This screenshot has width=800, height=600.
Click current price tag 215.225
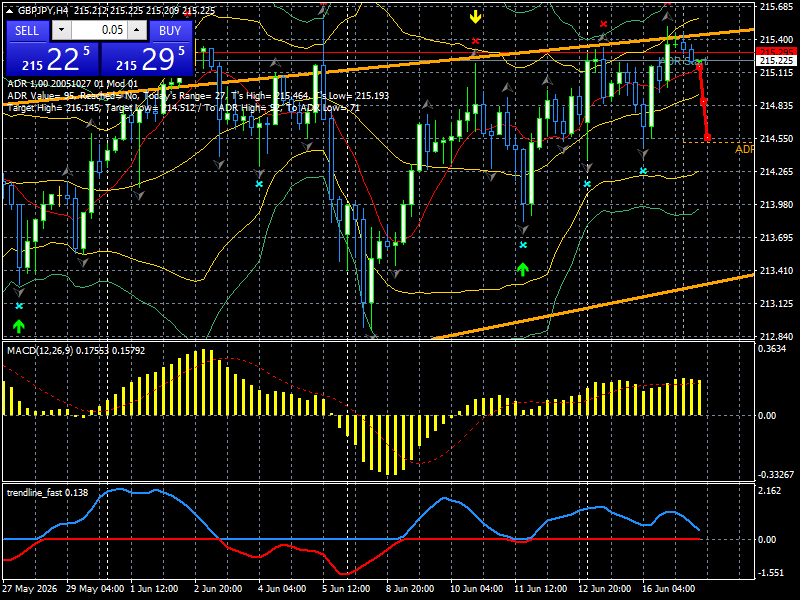tap(777, 61)
